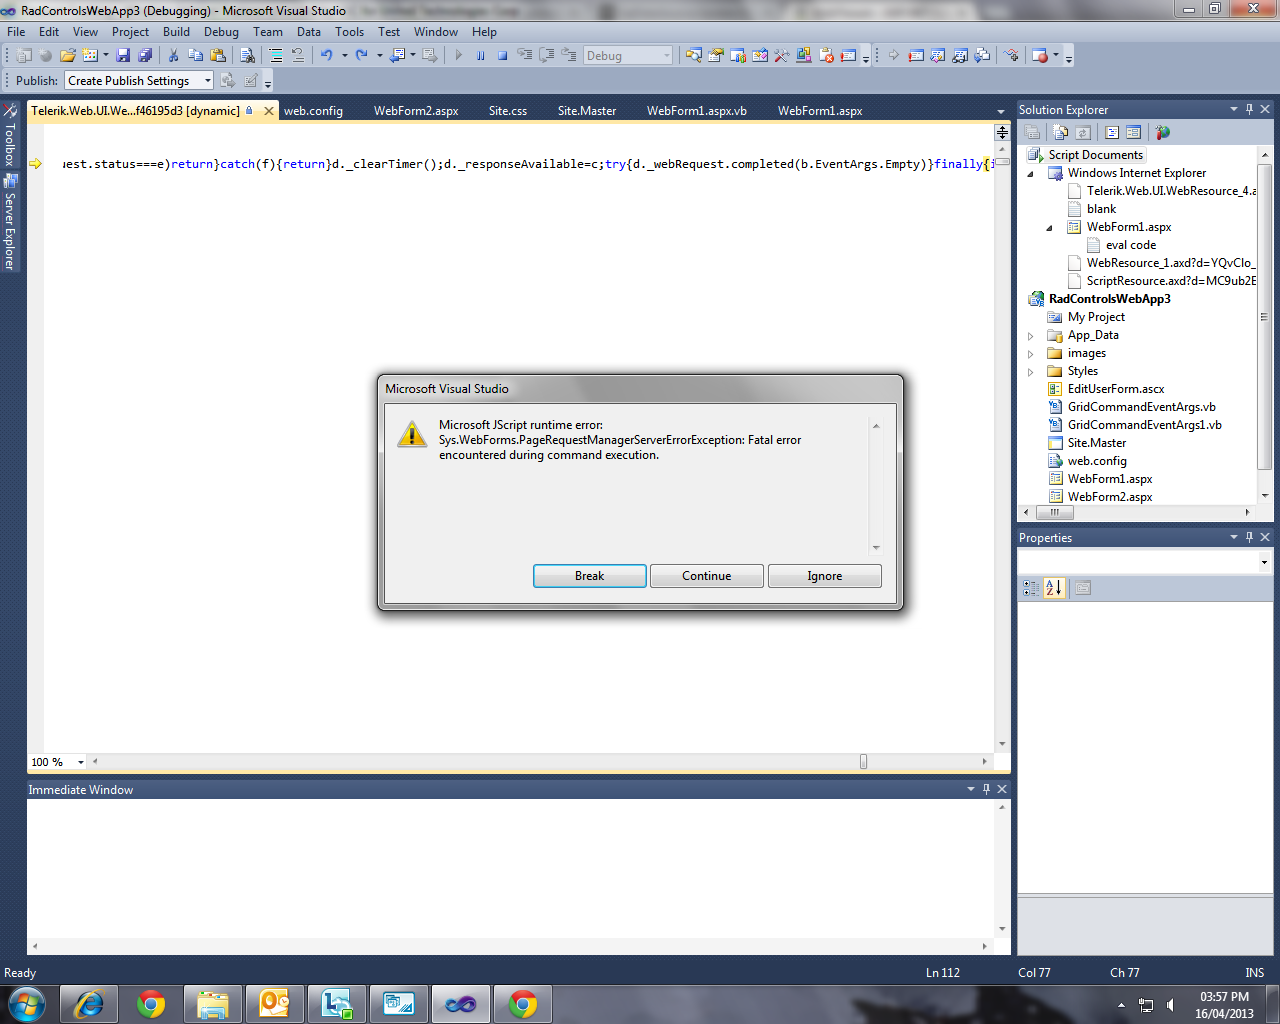Switch to the Site.css tab
The width and height of the screenshot is (1280, 1024).
point(508,111)
